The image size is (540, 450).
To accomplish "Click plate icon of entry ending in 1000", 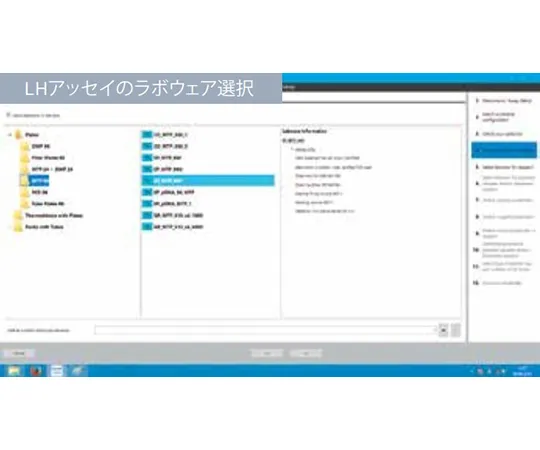I will coord(147,216).
